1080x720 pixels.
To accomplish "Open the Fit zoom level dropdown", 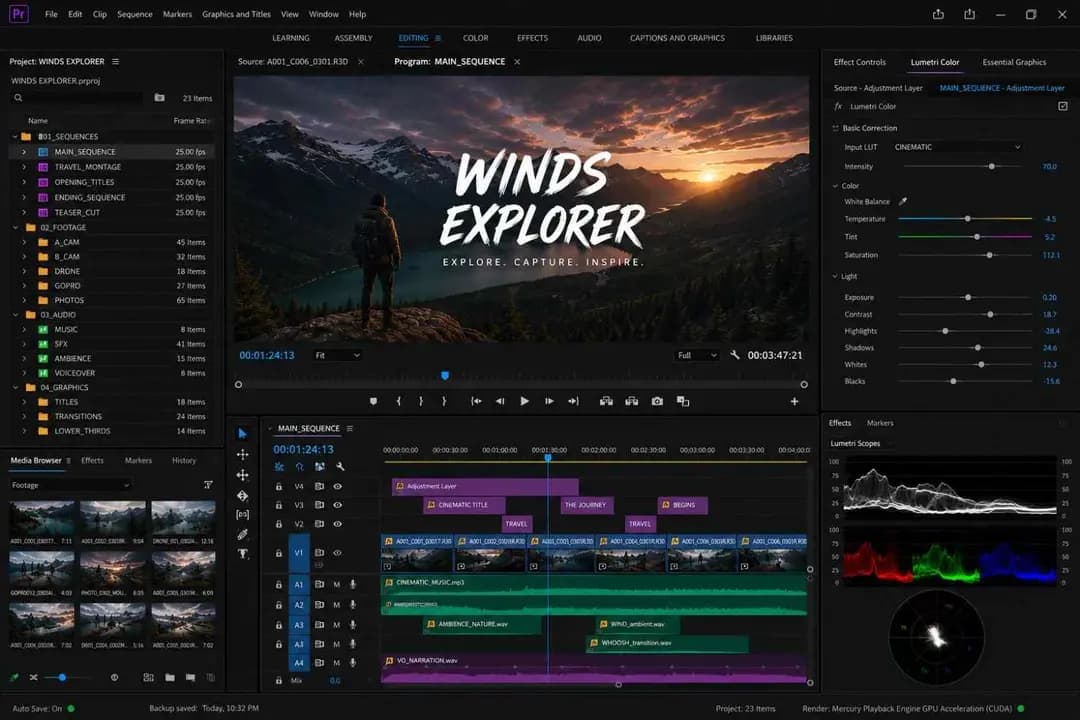I will point(338,355).
